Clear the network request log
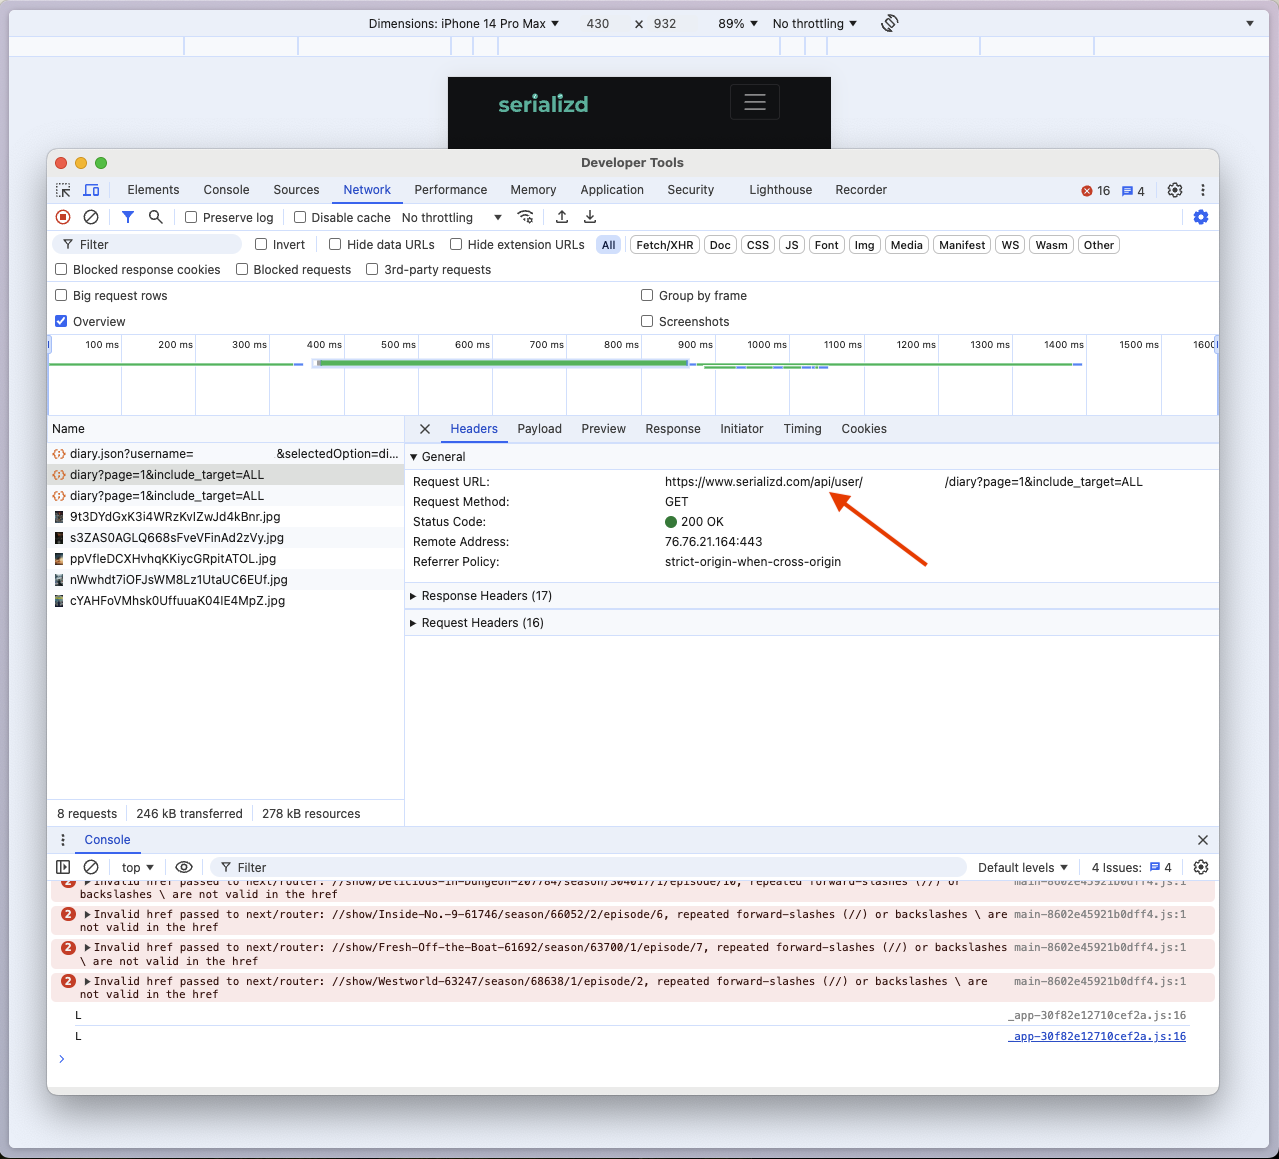The image size is (1279, 1159). coord(90,216)
